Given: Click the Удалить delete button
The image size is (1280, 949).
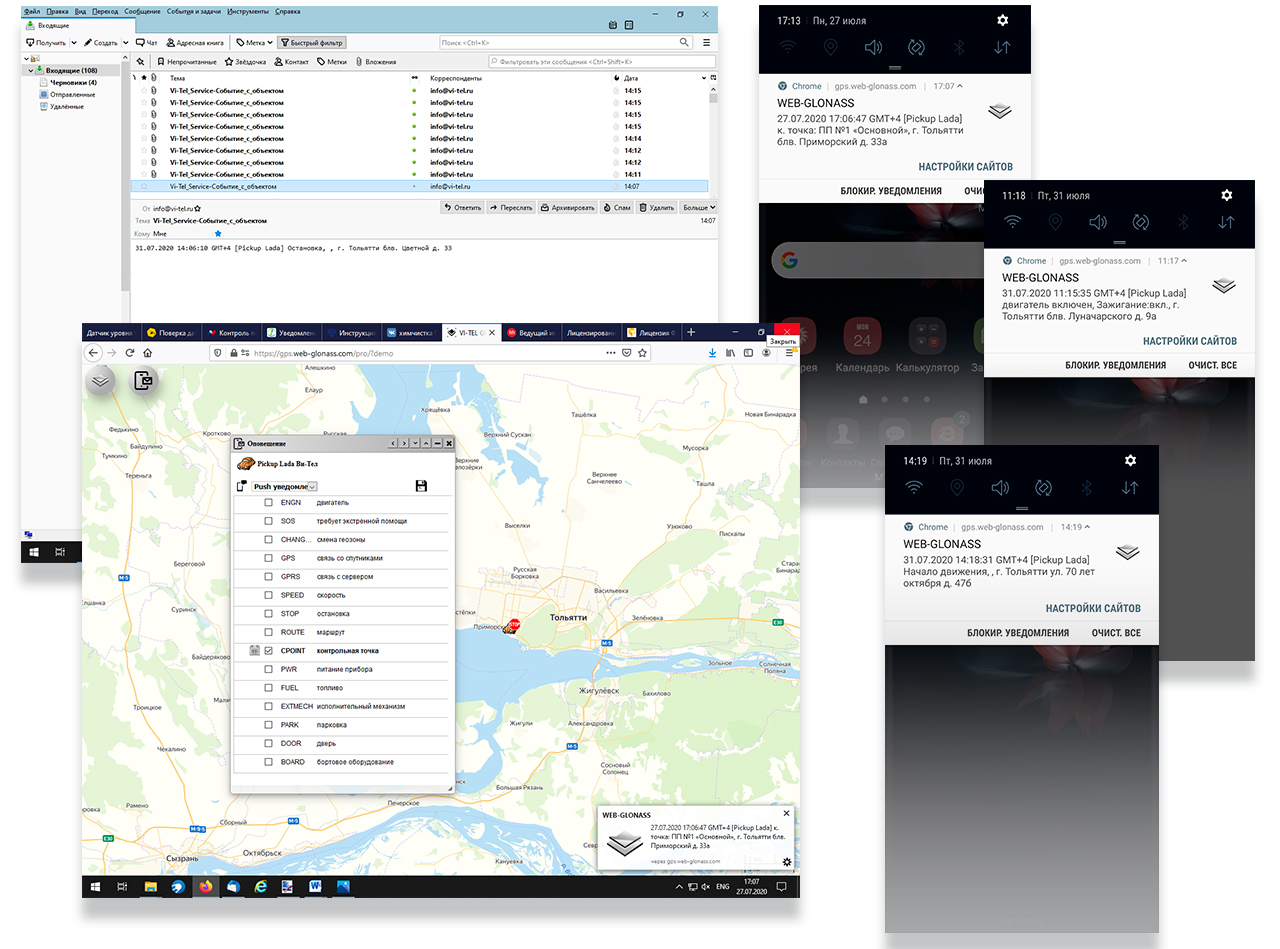Looking at the screenshot, I should coord(656,208).
